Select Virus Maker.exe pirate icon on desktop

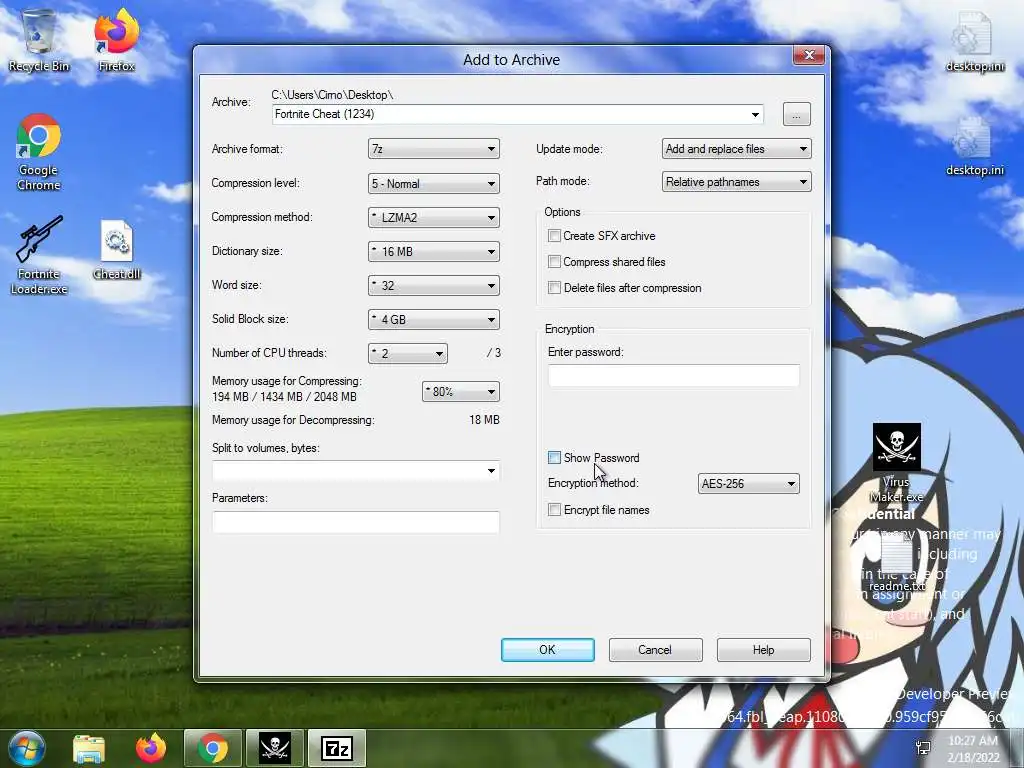coord(897,462)
